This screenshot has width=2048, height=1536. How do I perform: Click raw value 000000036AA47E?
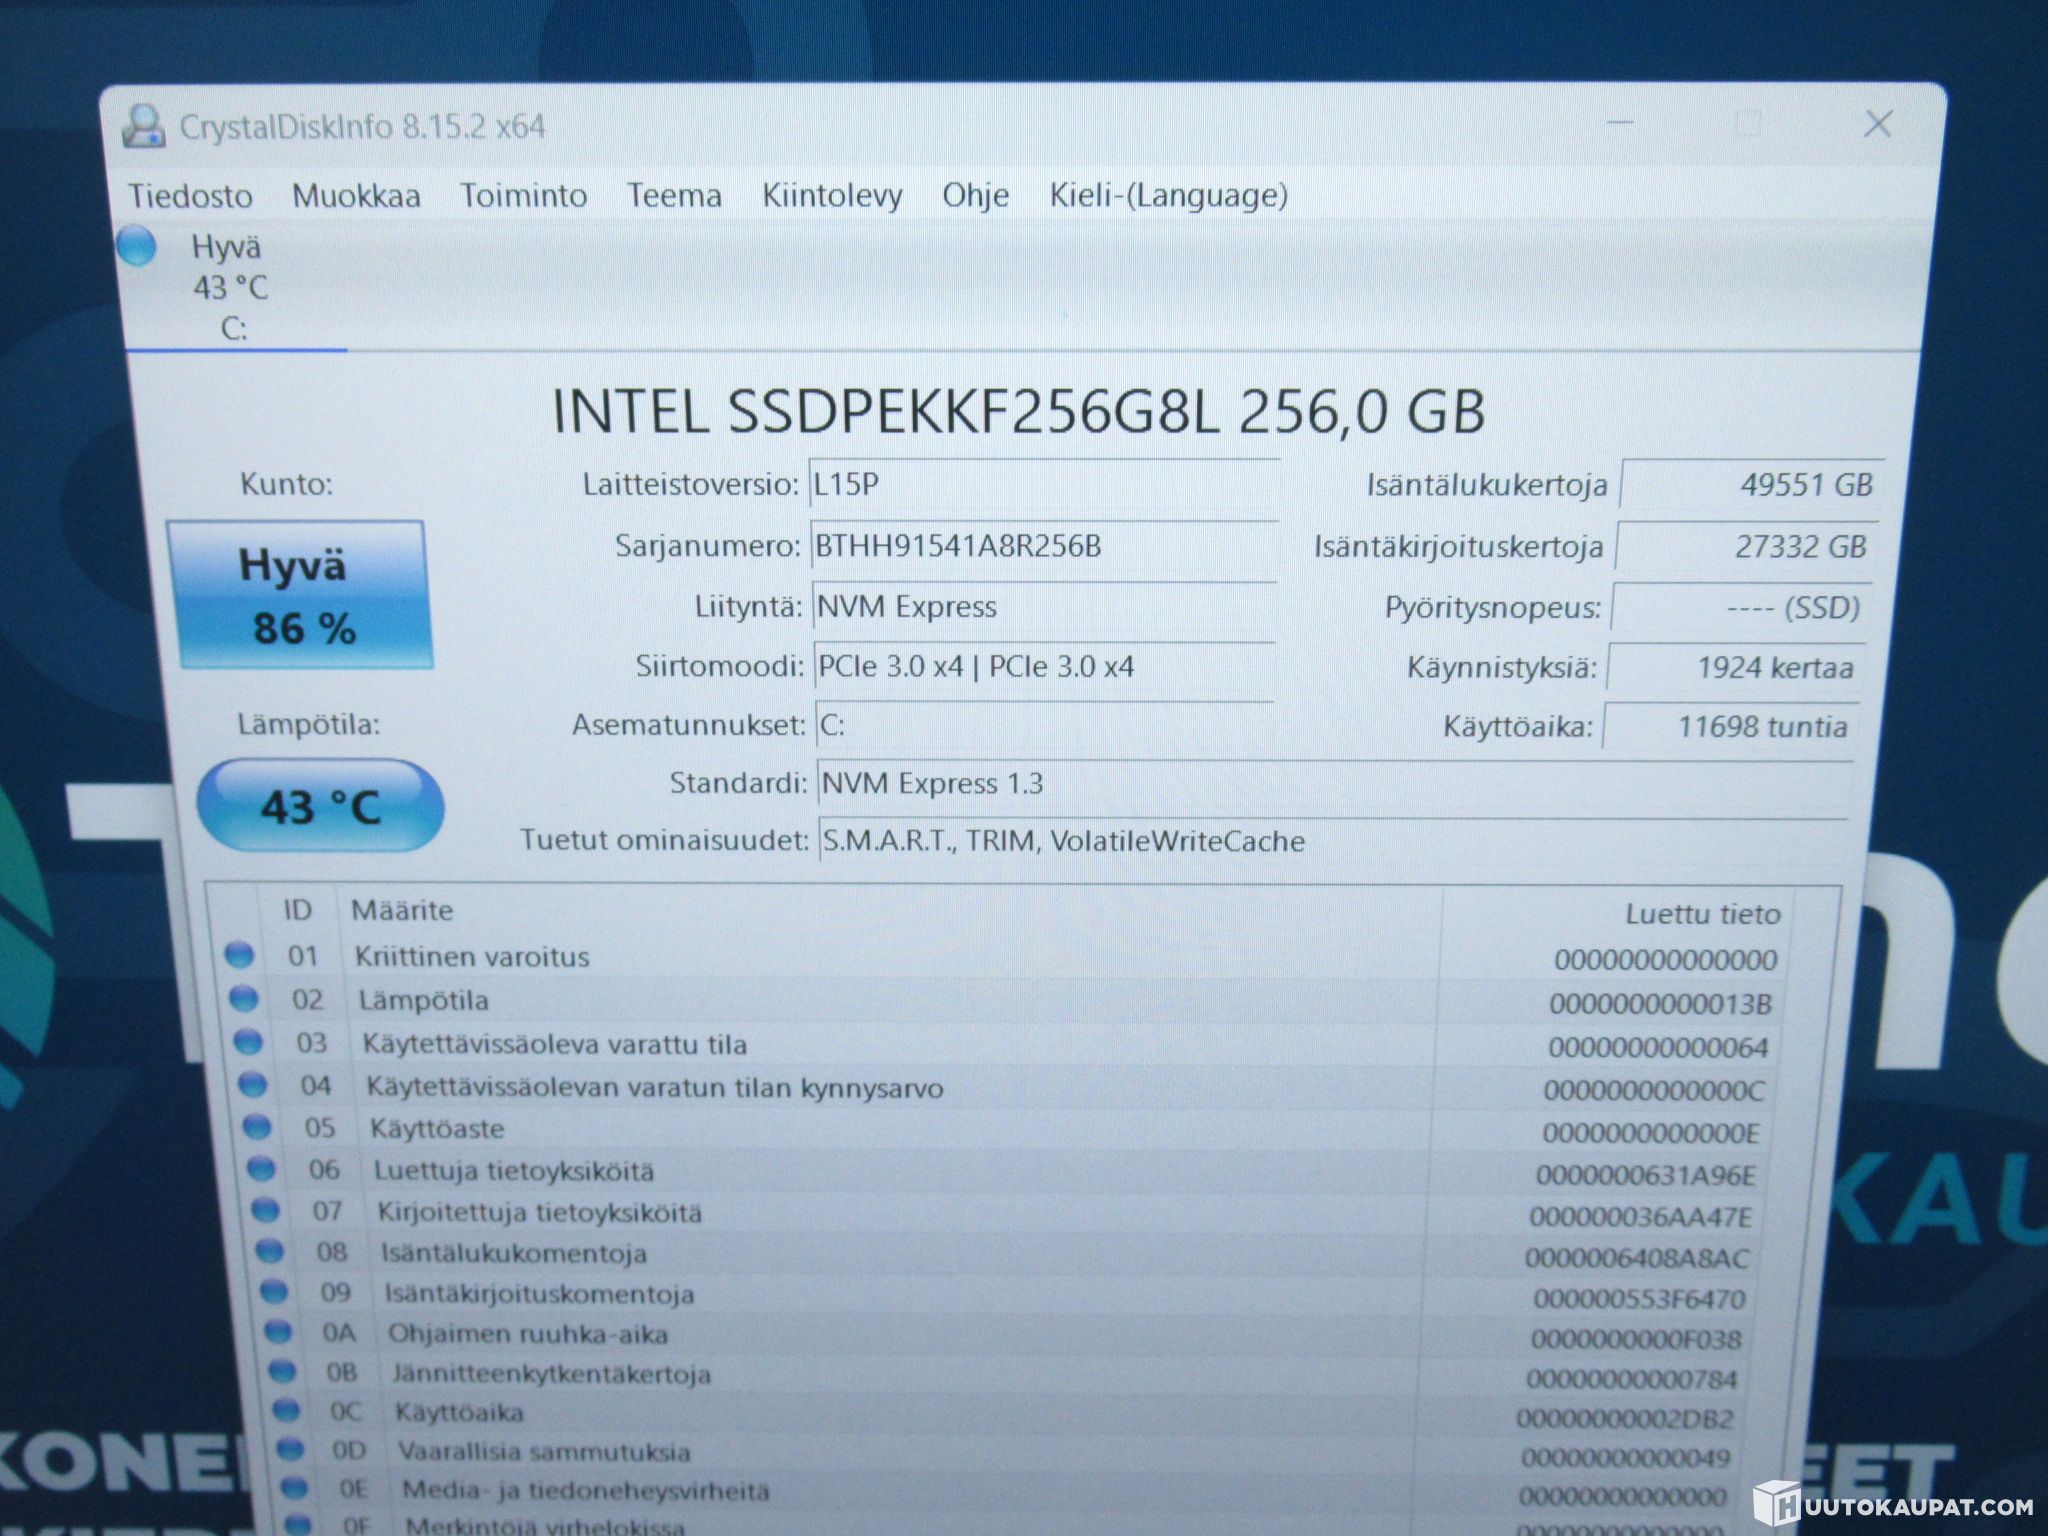tap(1641, 1217)
